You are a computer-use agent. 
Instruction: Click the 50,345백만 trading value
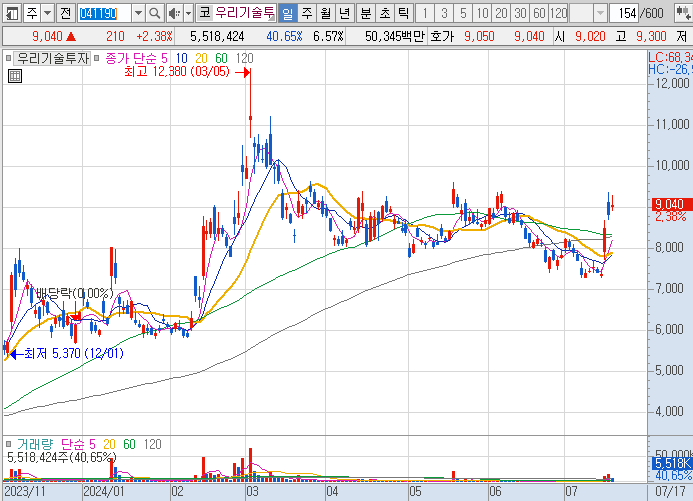click(x=394, y=36)
